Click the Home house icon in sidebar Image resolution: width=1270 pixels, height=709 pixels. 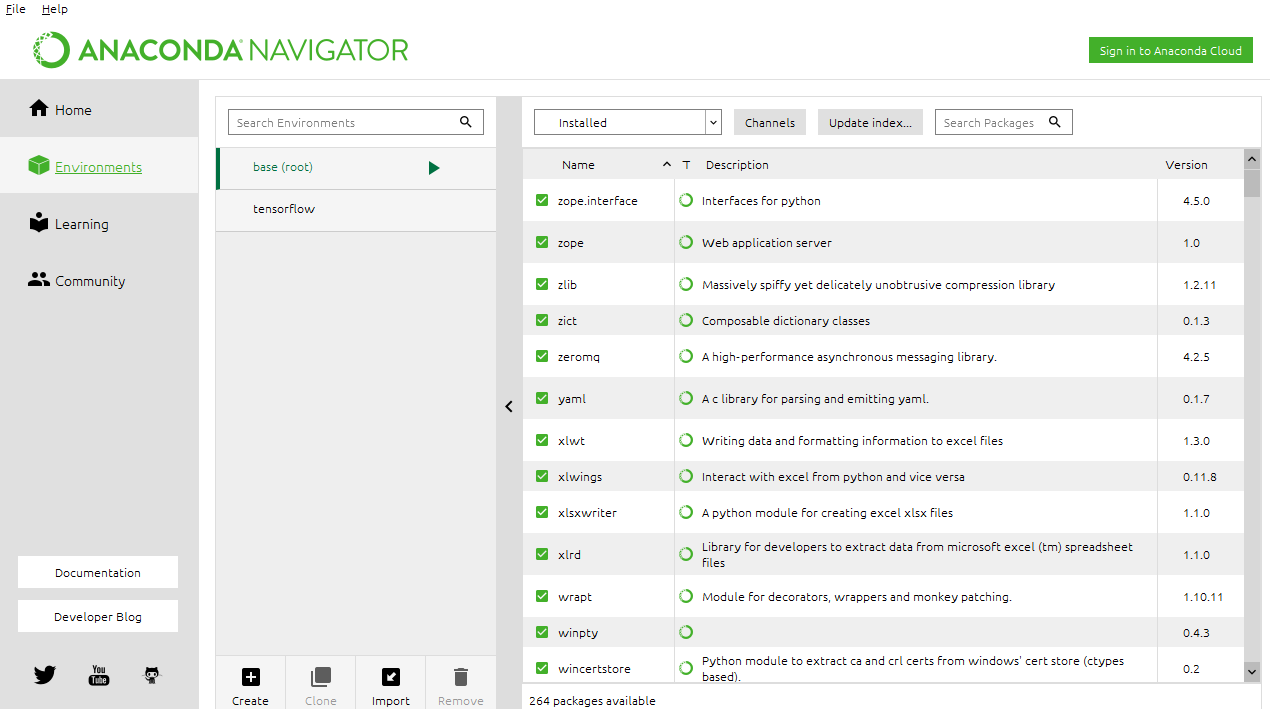pos(39,108)
